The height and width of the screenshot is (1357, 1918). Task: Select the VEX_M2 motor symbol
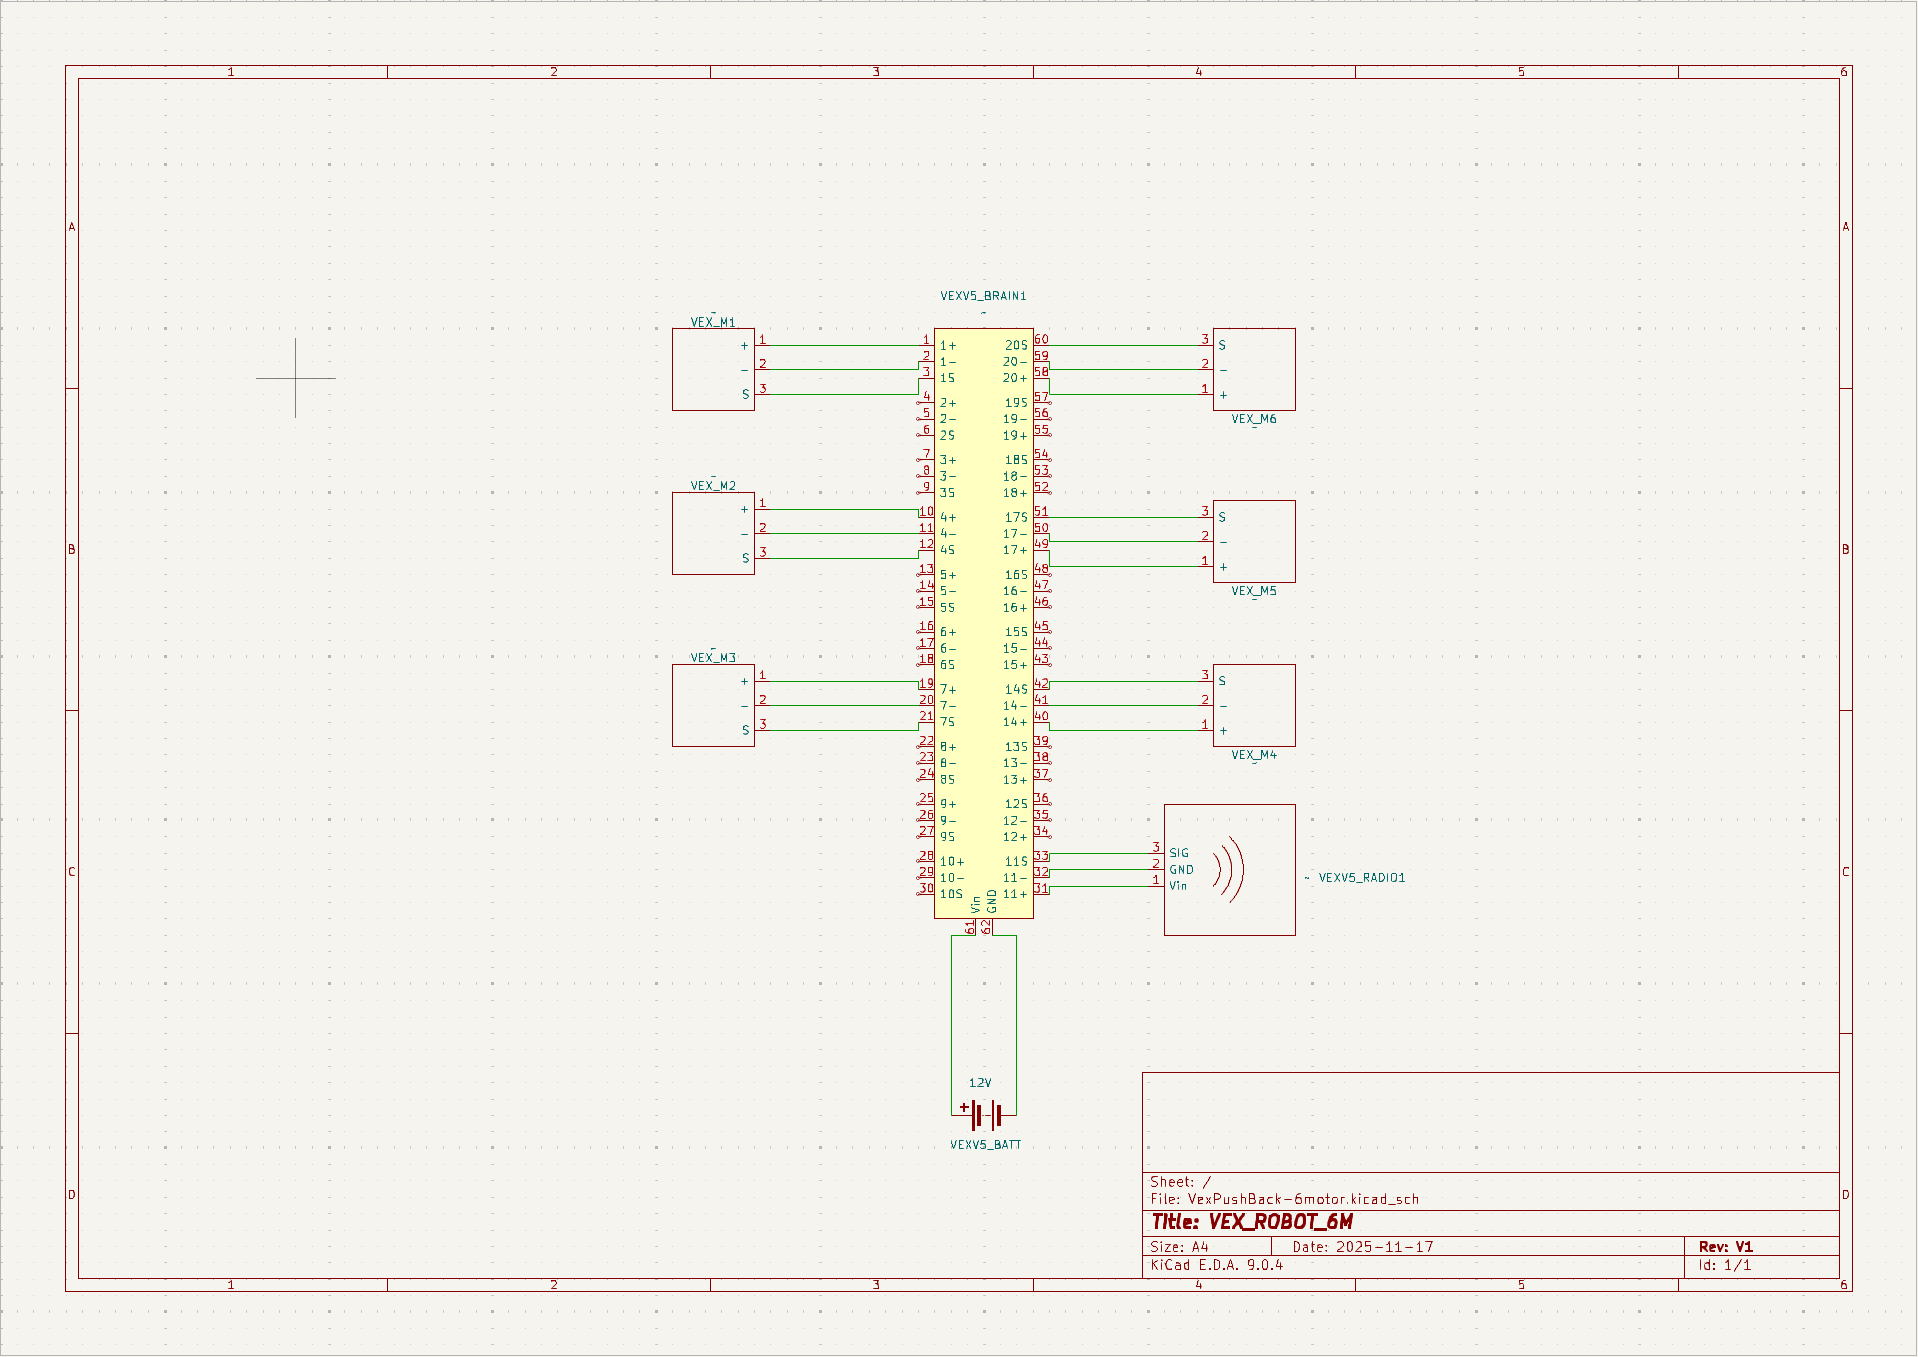(x=713, y=532)
